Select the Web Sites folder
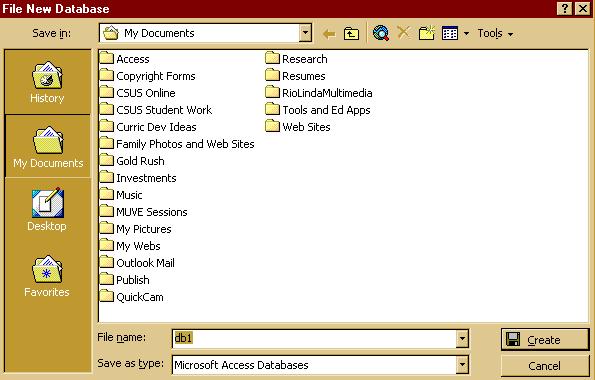This screenshot has width=595, height=380. coord(298,127)
